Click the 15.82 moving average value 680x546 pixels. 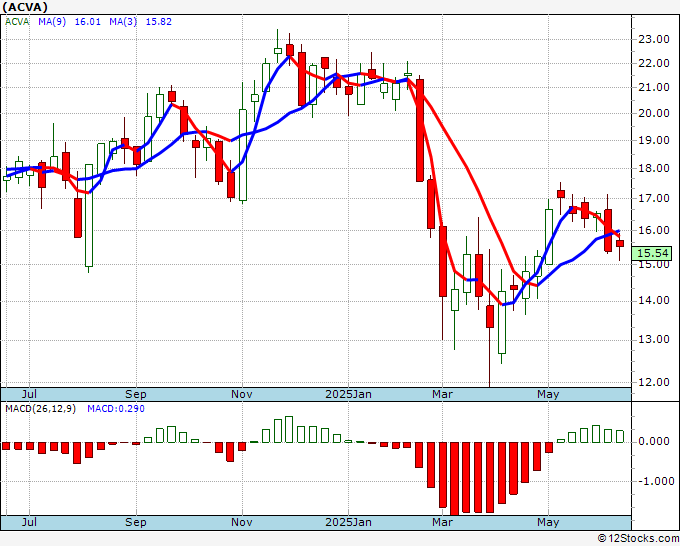click(x=158, y=21)
